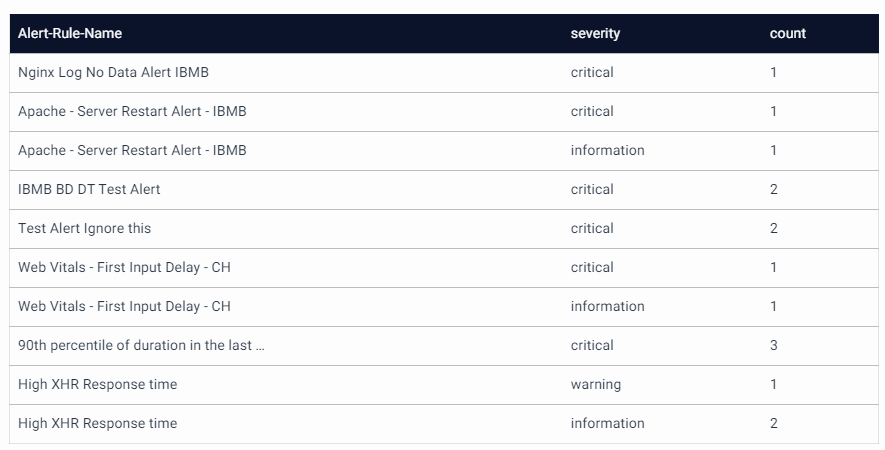Open the truncated 90th percentile of duration name
Screen dimensions: 885x450
pos(141,345)
